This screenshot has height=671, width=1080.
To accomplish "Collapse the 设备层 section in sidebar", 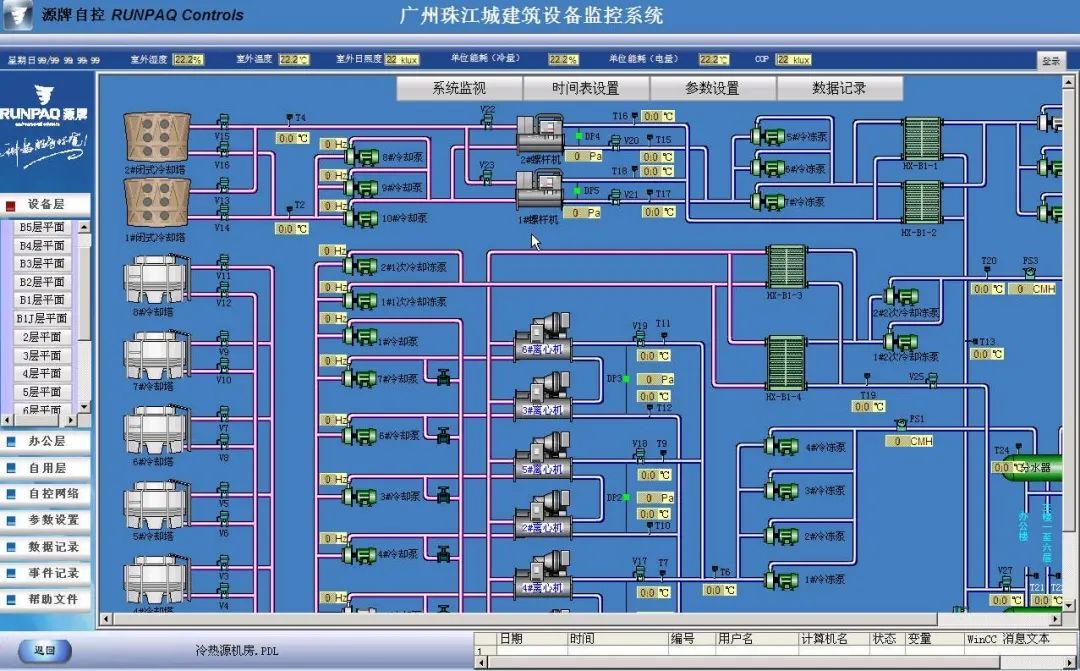I will (x=46, y=205).
